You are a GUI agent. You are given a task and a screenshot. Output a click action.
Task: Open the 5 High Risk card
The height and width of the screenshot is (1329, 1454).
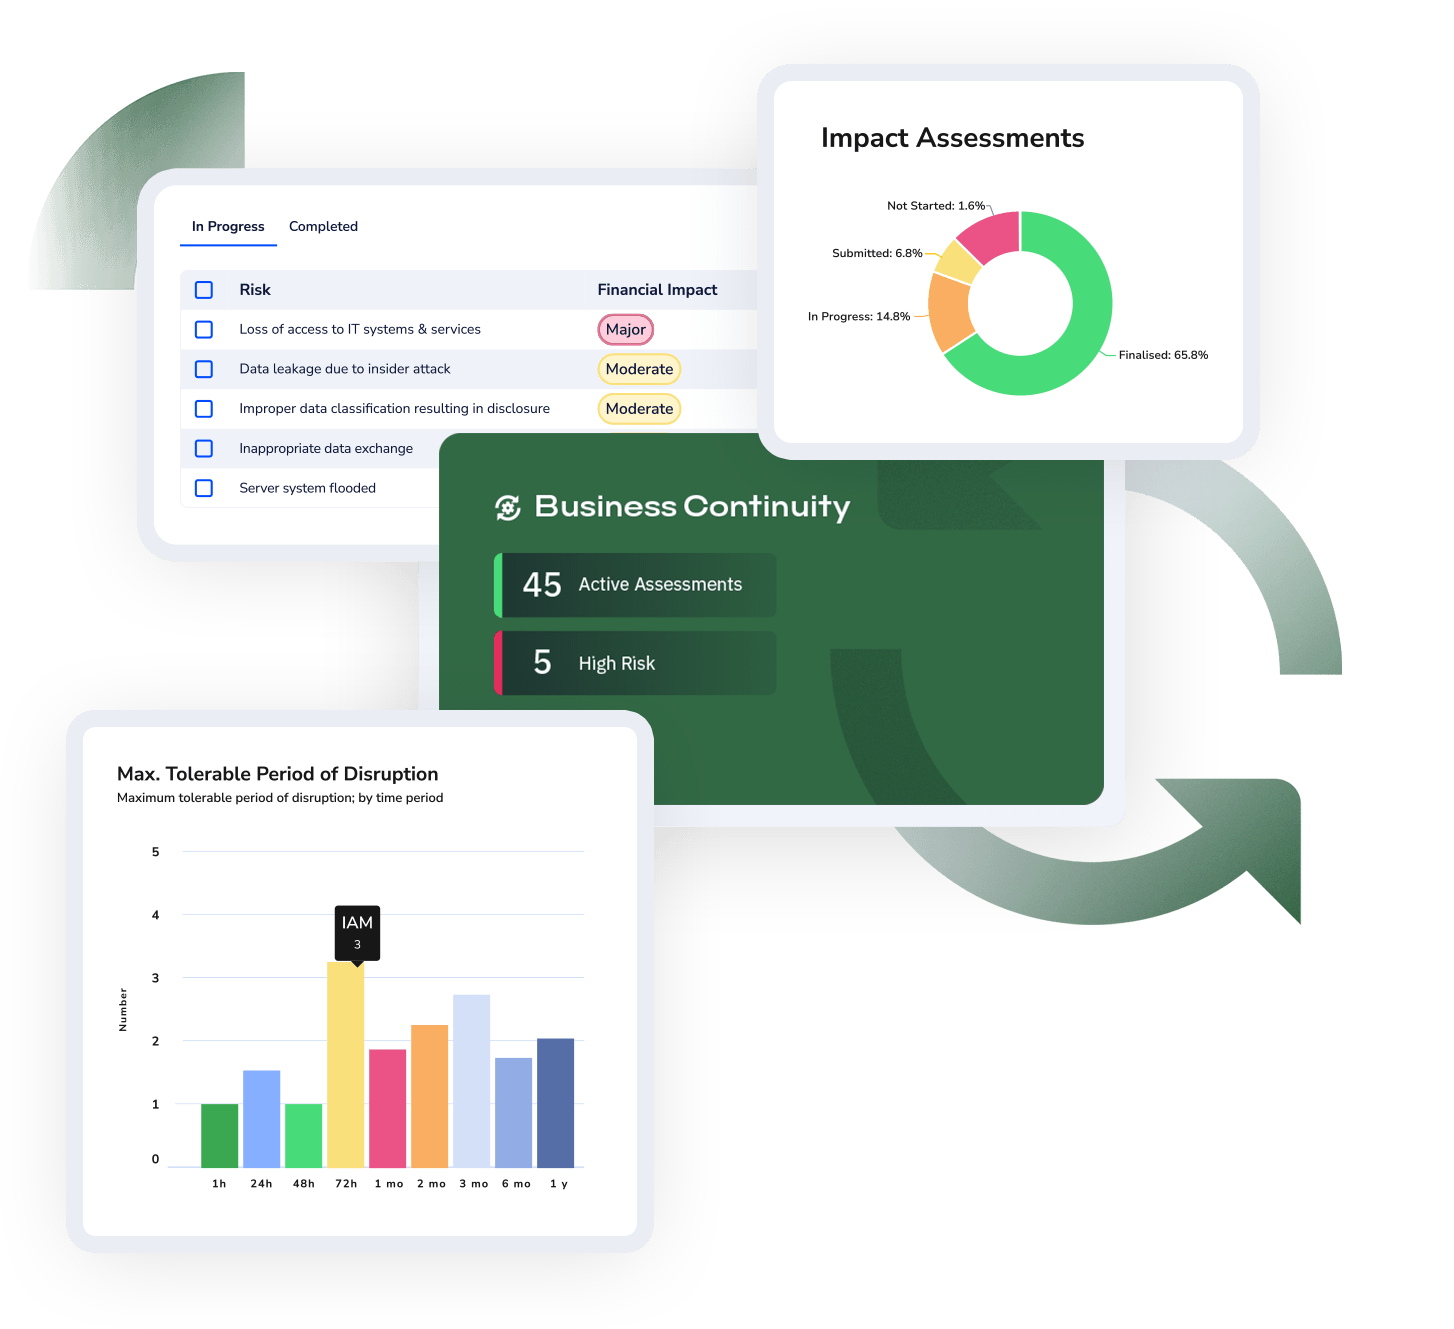pos(635,663)
